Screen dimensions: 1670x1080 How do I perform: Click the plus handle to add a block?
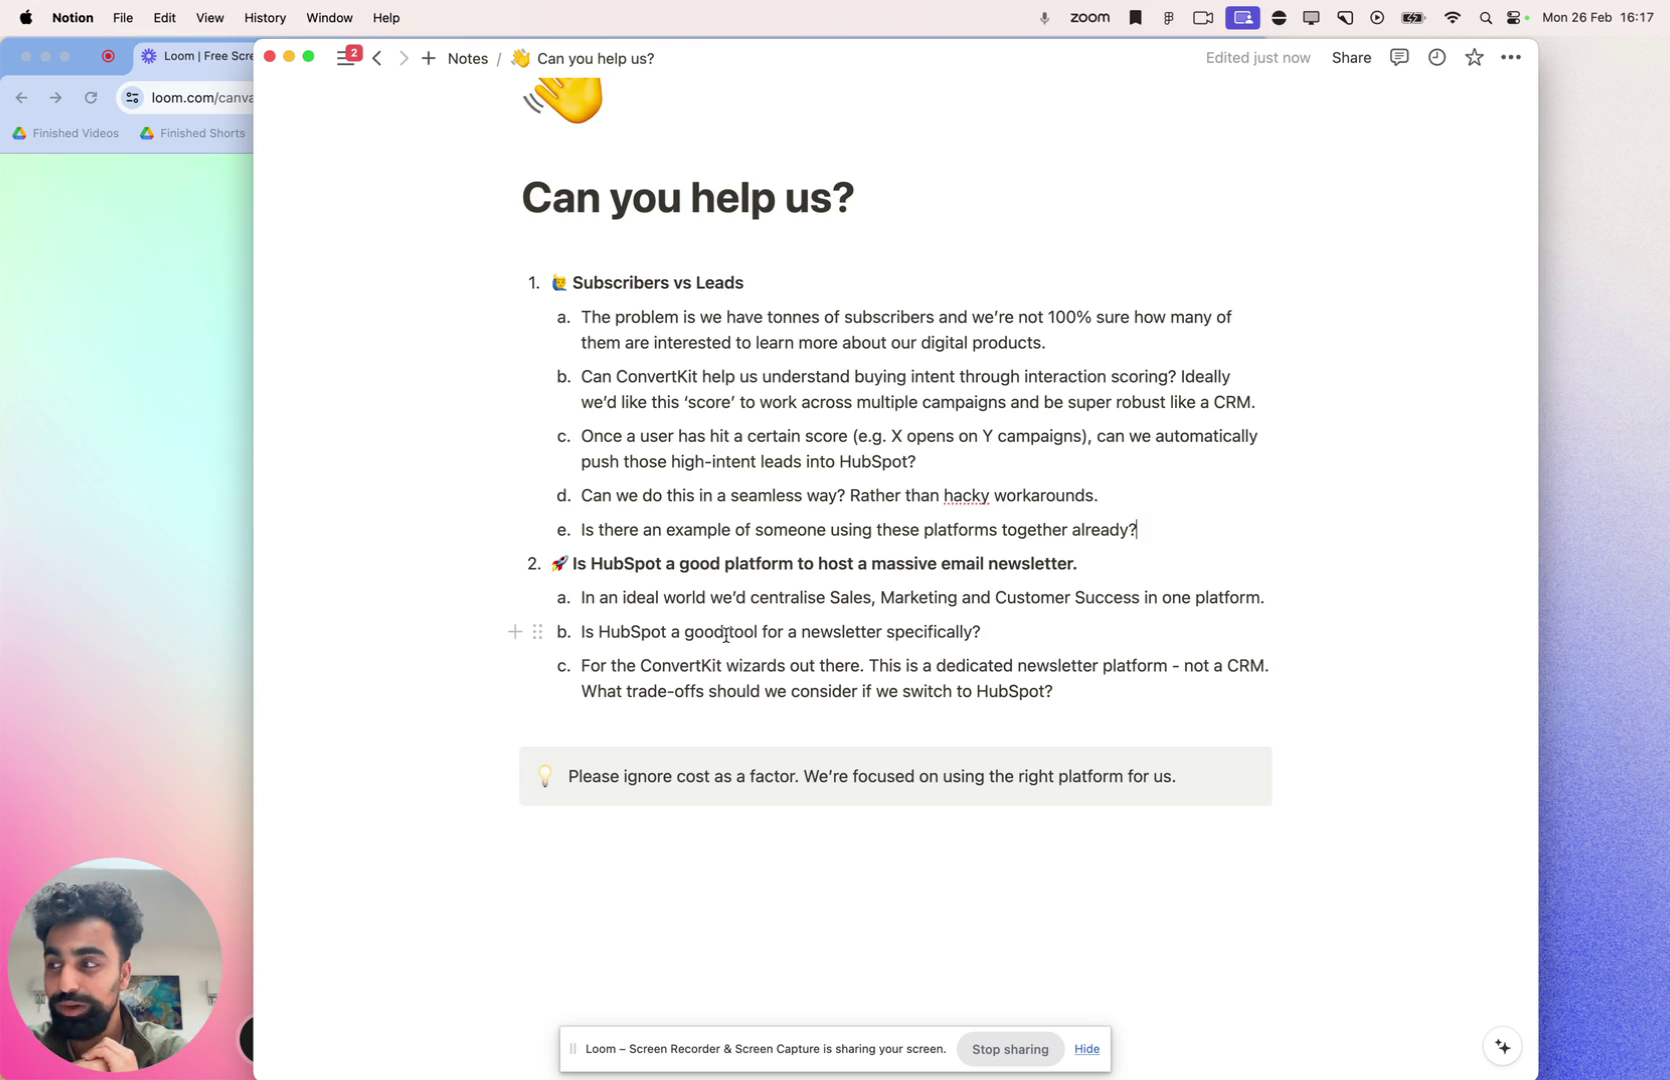pos(515,632)
